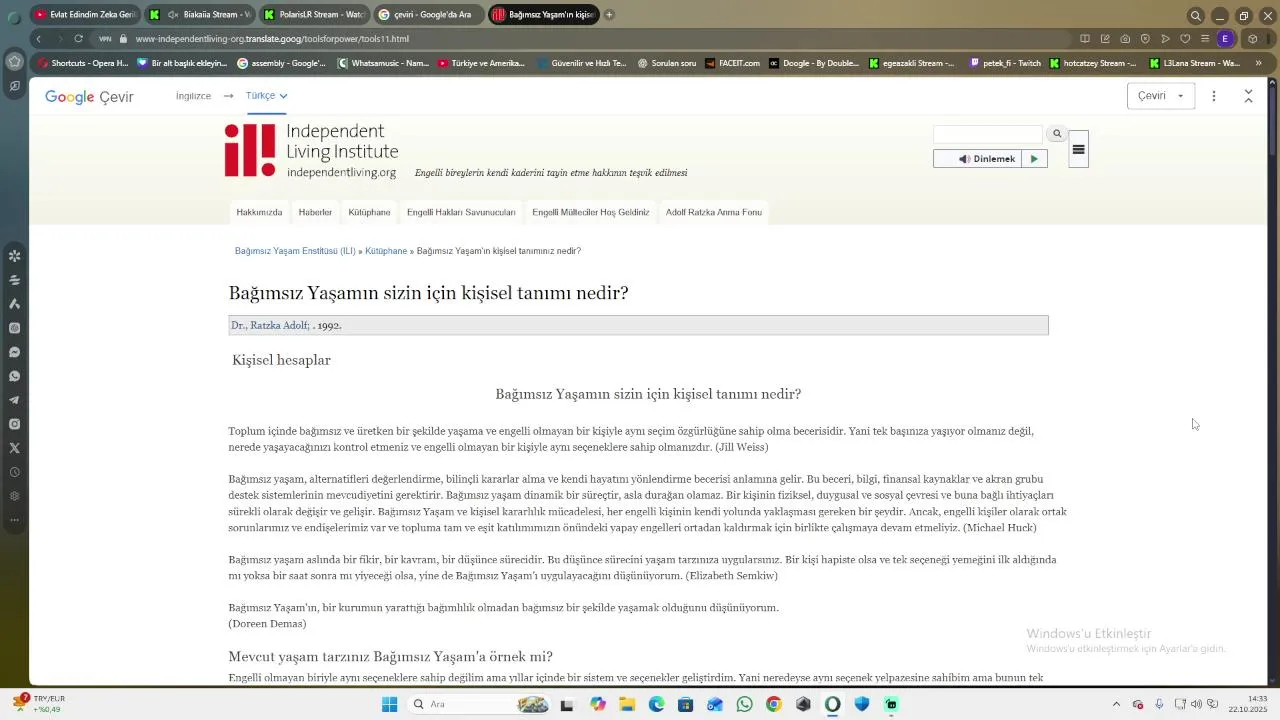Switch to çeviri - Google'da Ara tab
Viewport: 1280px width, 720px height.
point(430,15)
